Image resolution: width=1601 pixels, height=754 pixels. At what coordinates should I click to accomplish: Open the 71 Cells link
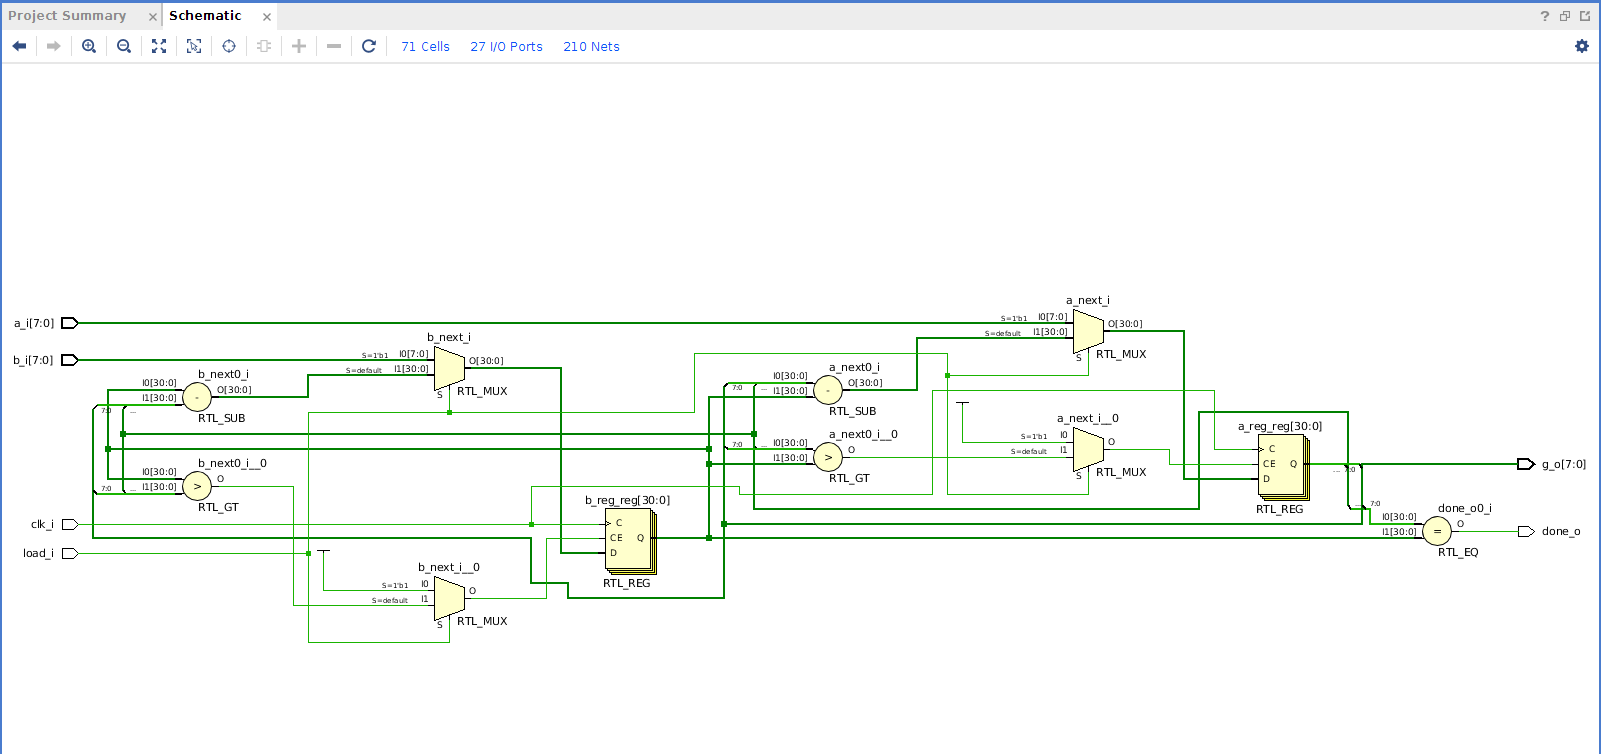point(425,47)
